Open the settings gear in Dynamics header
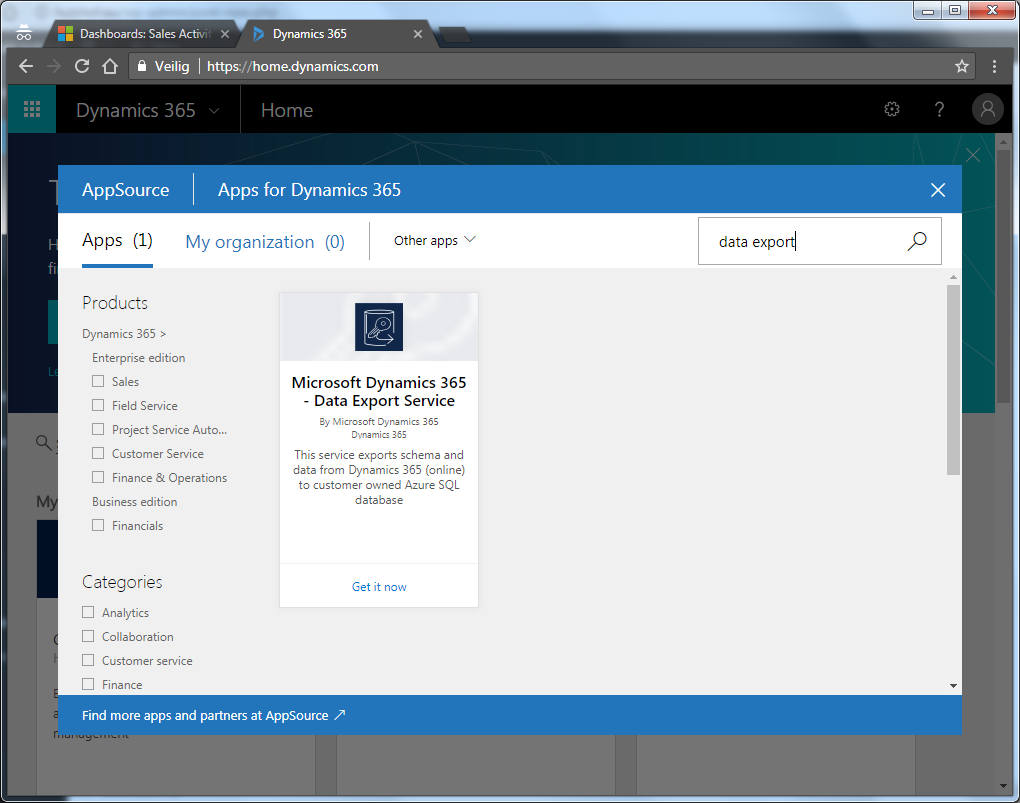 click(x=892, y=109)
